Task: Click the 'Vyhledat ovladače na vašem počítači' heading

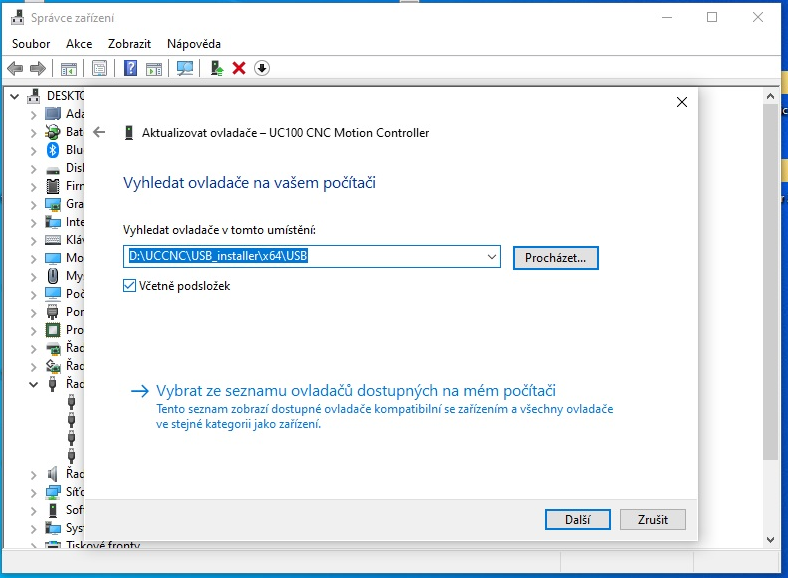Action: tap(249, 182)
